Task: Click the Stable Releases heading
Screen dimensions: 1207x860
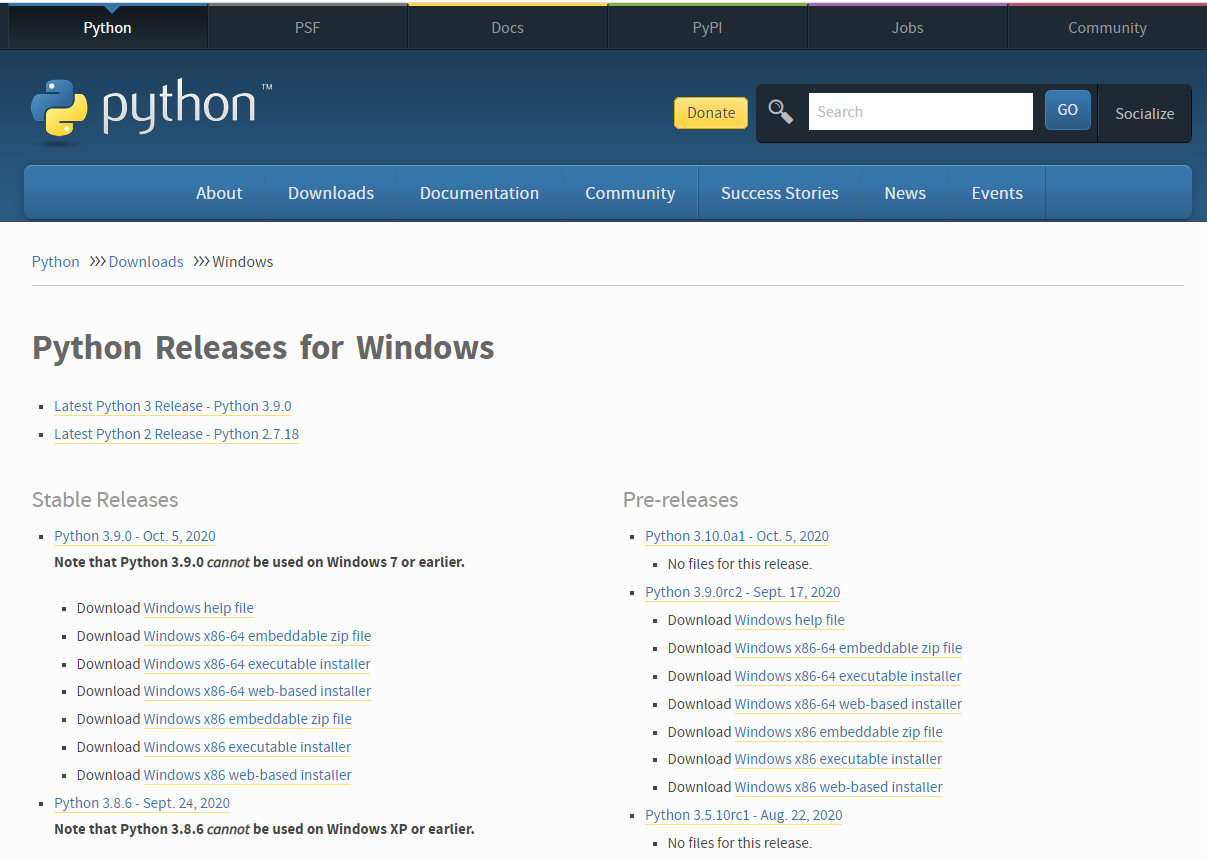Action: (x=105, y=500)
